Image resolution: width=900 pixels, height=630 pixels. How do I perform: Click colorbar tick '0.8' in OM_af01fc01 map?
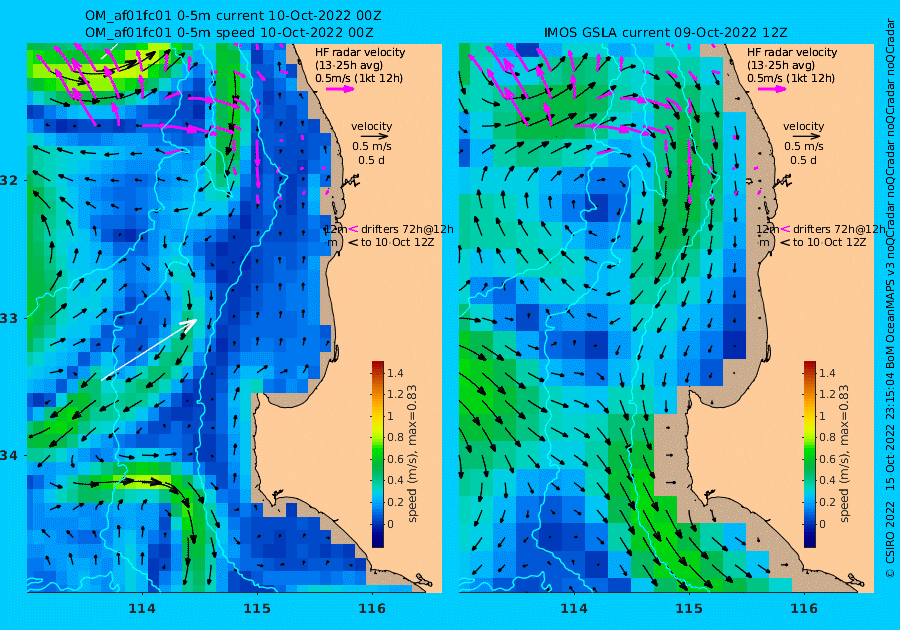point(395,437)
